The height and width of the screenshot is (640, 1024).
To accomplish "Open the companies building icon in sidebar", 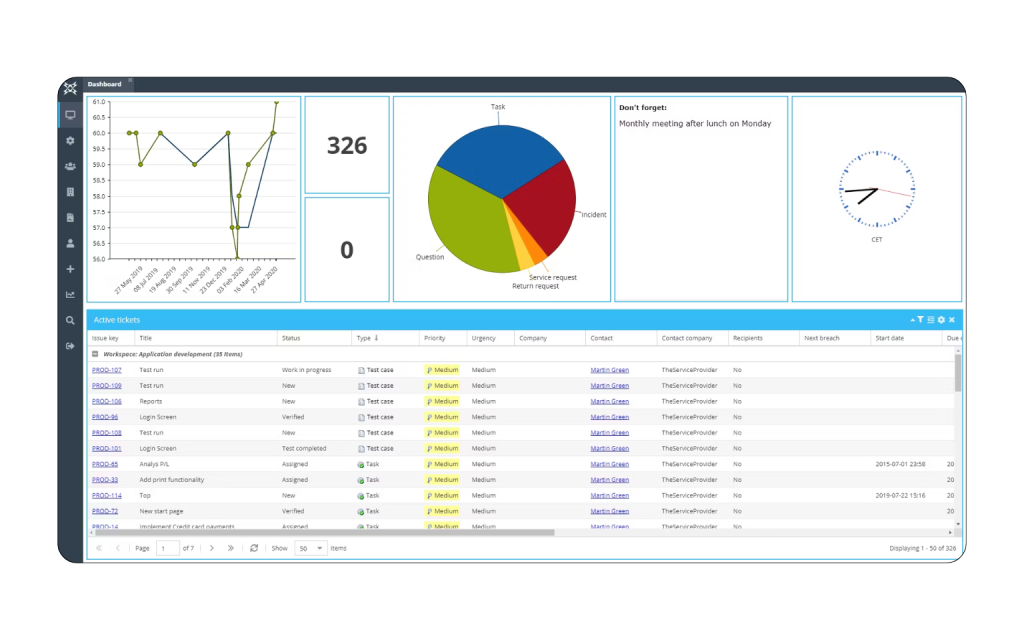I will 70,192.
